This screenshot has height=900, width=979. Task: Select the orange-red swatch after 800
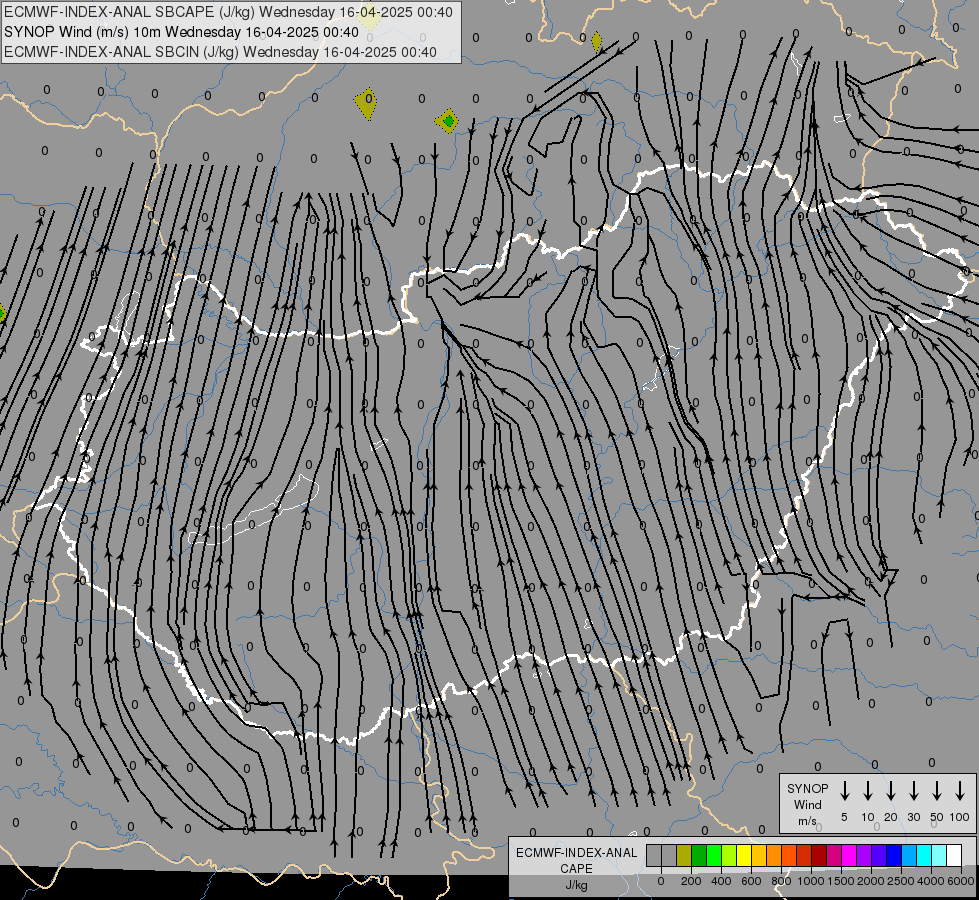click(x=789, y=855)
